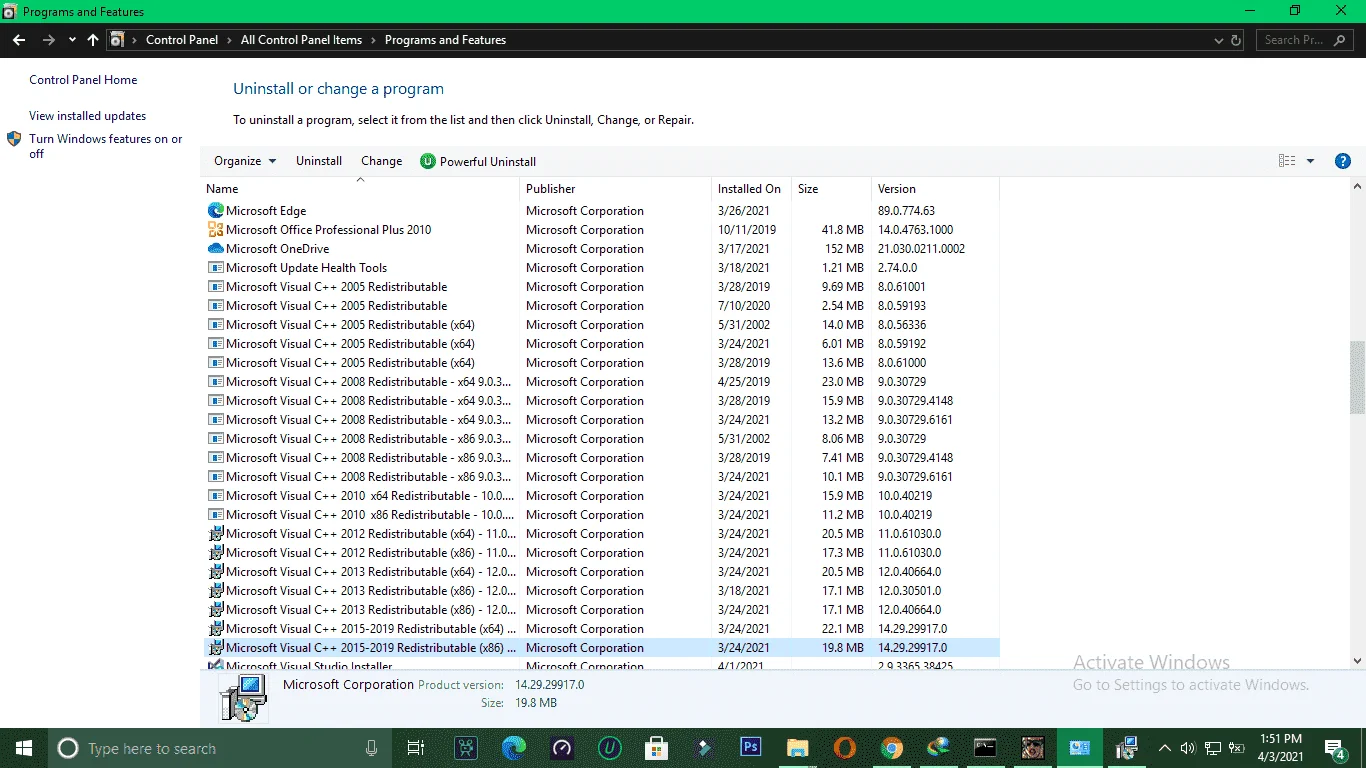The image size is (1366, 768).
Task: Open Command Prompt from the taskbar
Action: (986, 748)
